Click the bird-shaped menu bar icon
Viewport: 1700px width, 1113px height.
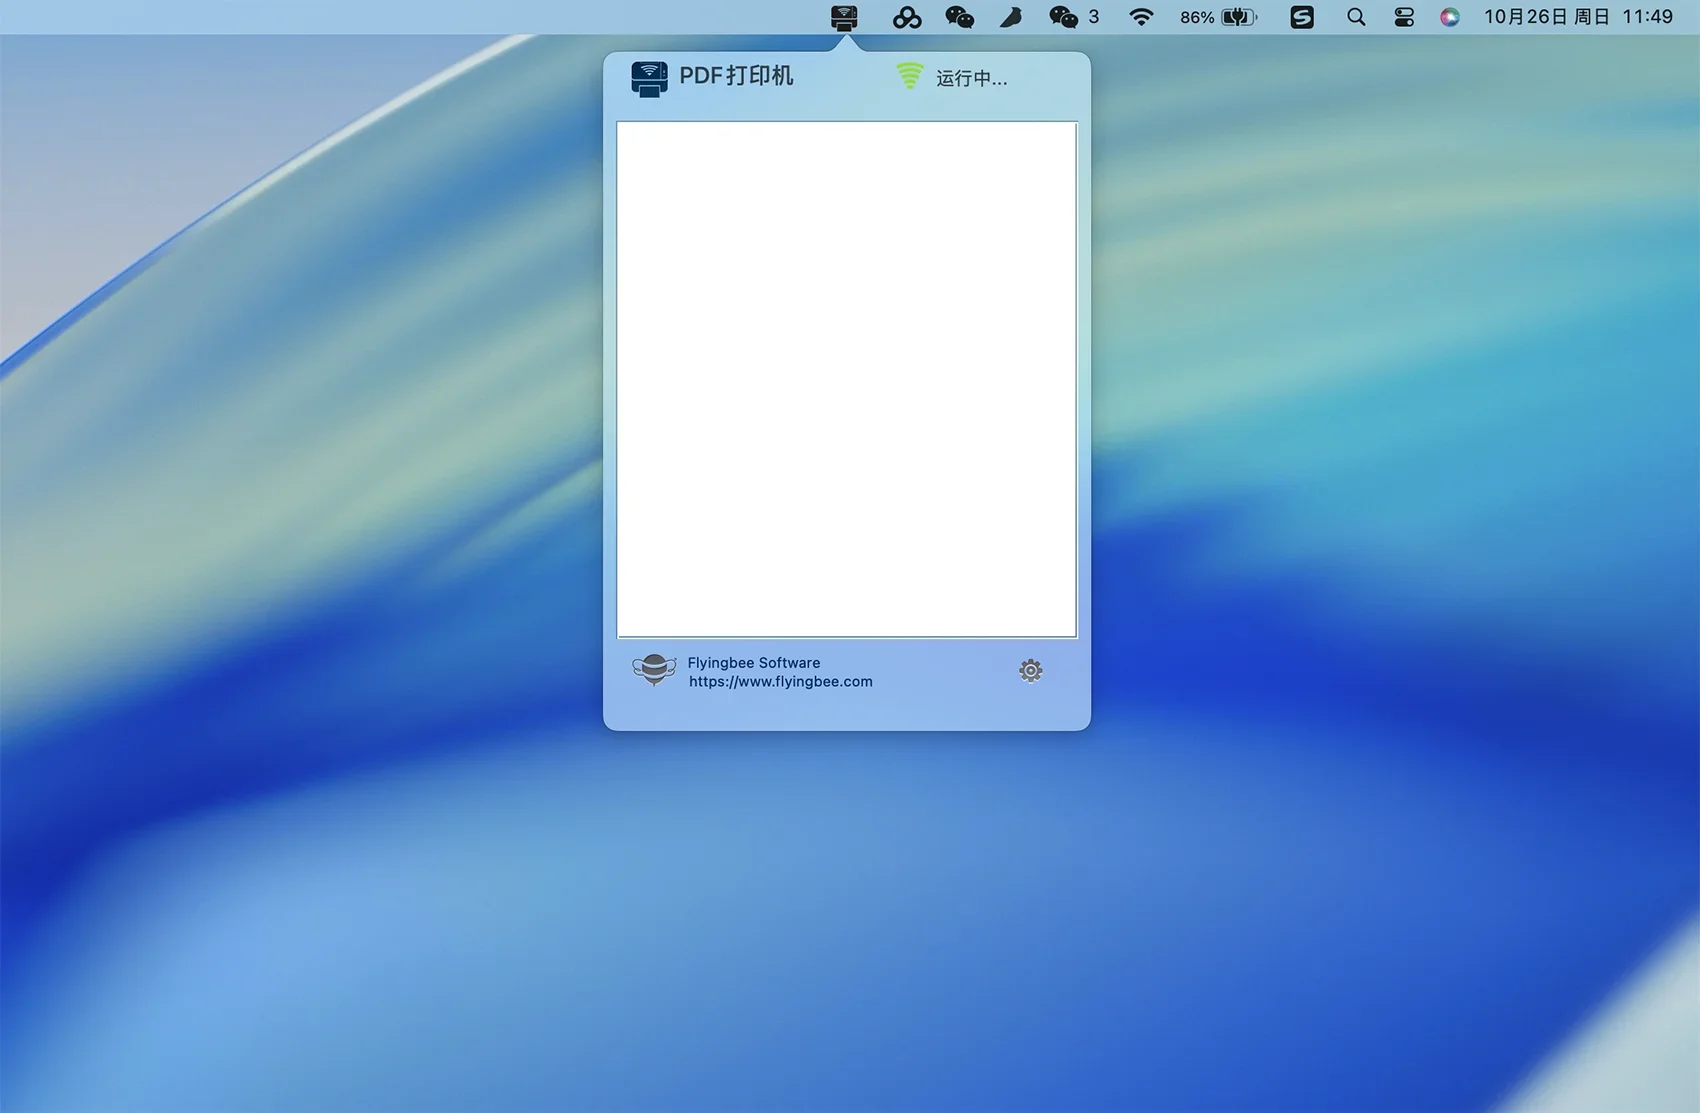1011,17
